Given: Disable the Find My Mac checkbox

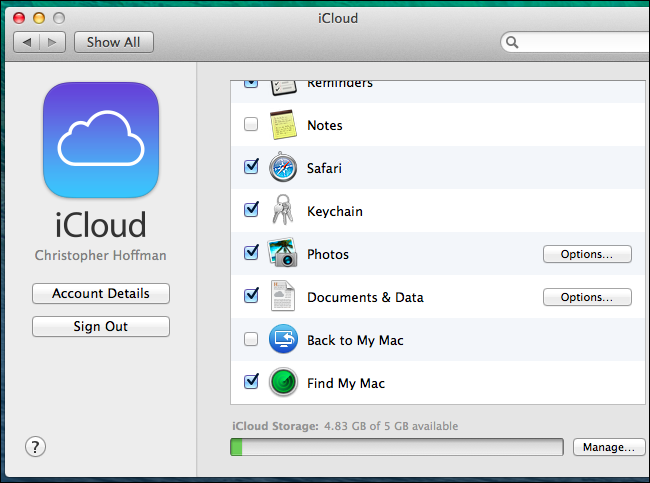Looking at the screenshot, I should [251, 381].
